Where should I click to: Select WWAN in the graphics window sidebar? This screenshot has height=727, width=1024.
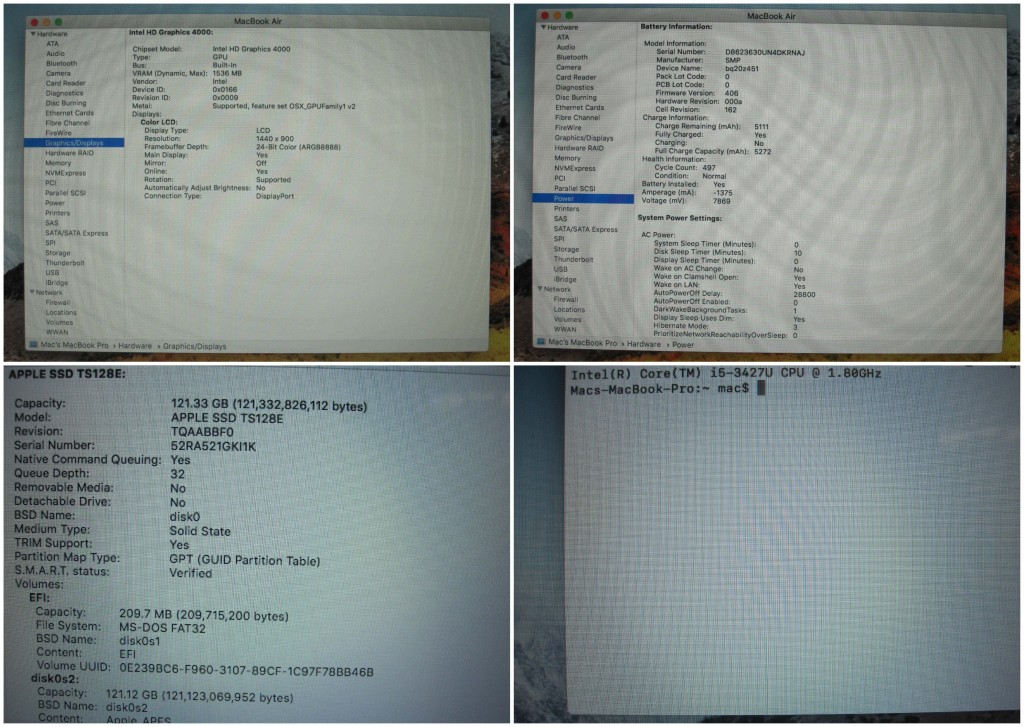click(57, 332)
